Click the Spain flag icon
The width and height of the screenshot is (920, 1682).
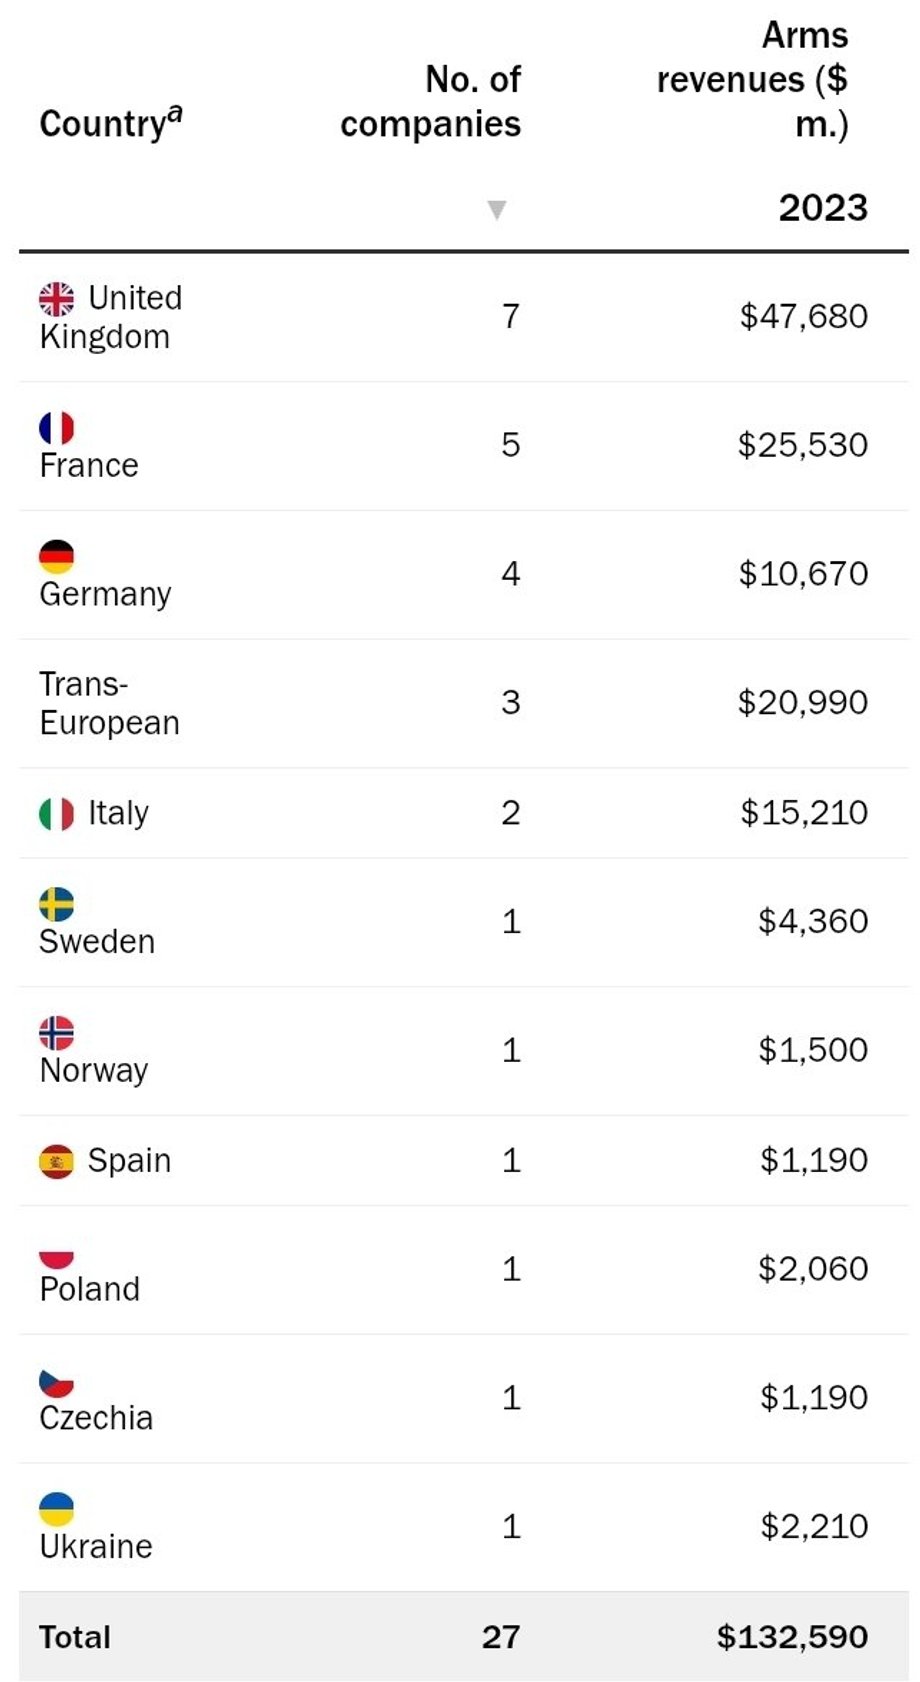(x=57, y=1162)
